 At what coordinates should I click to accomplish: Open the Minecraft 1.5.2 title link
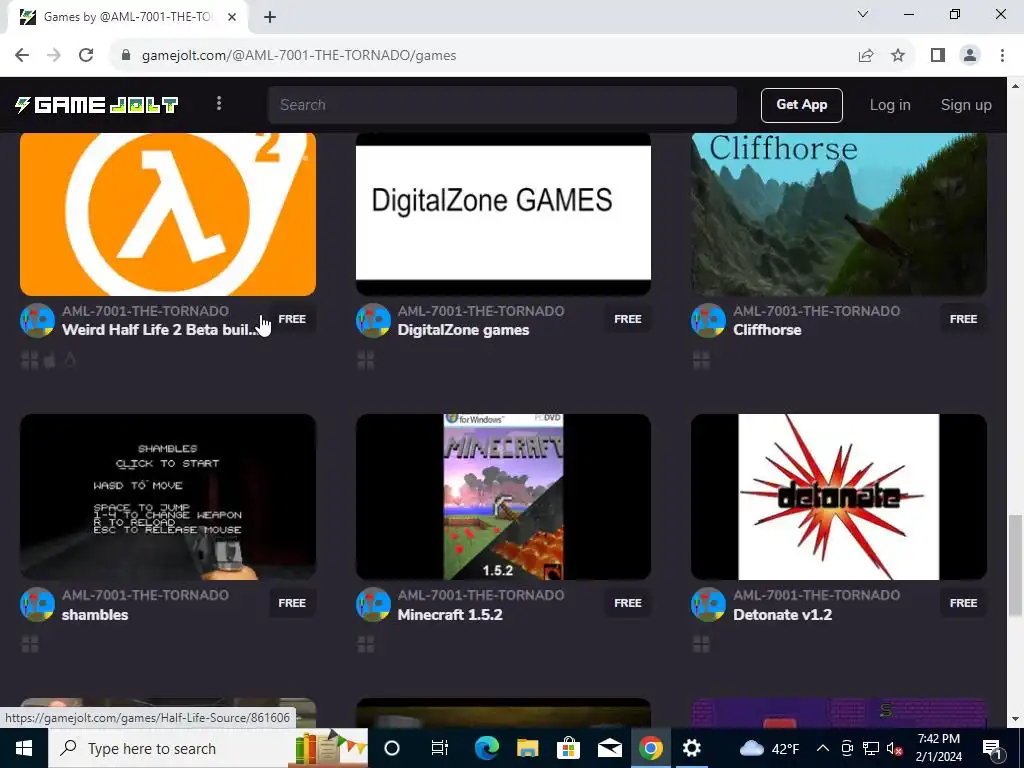449,615
